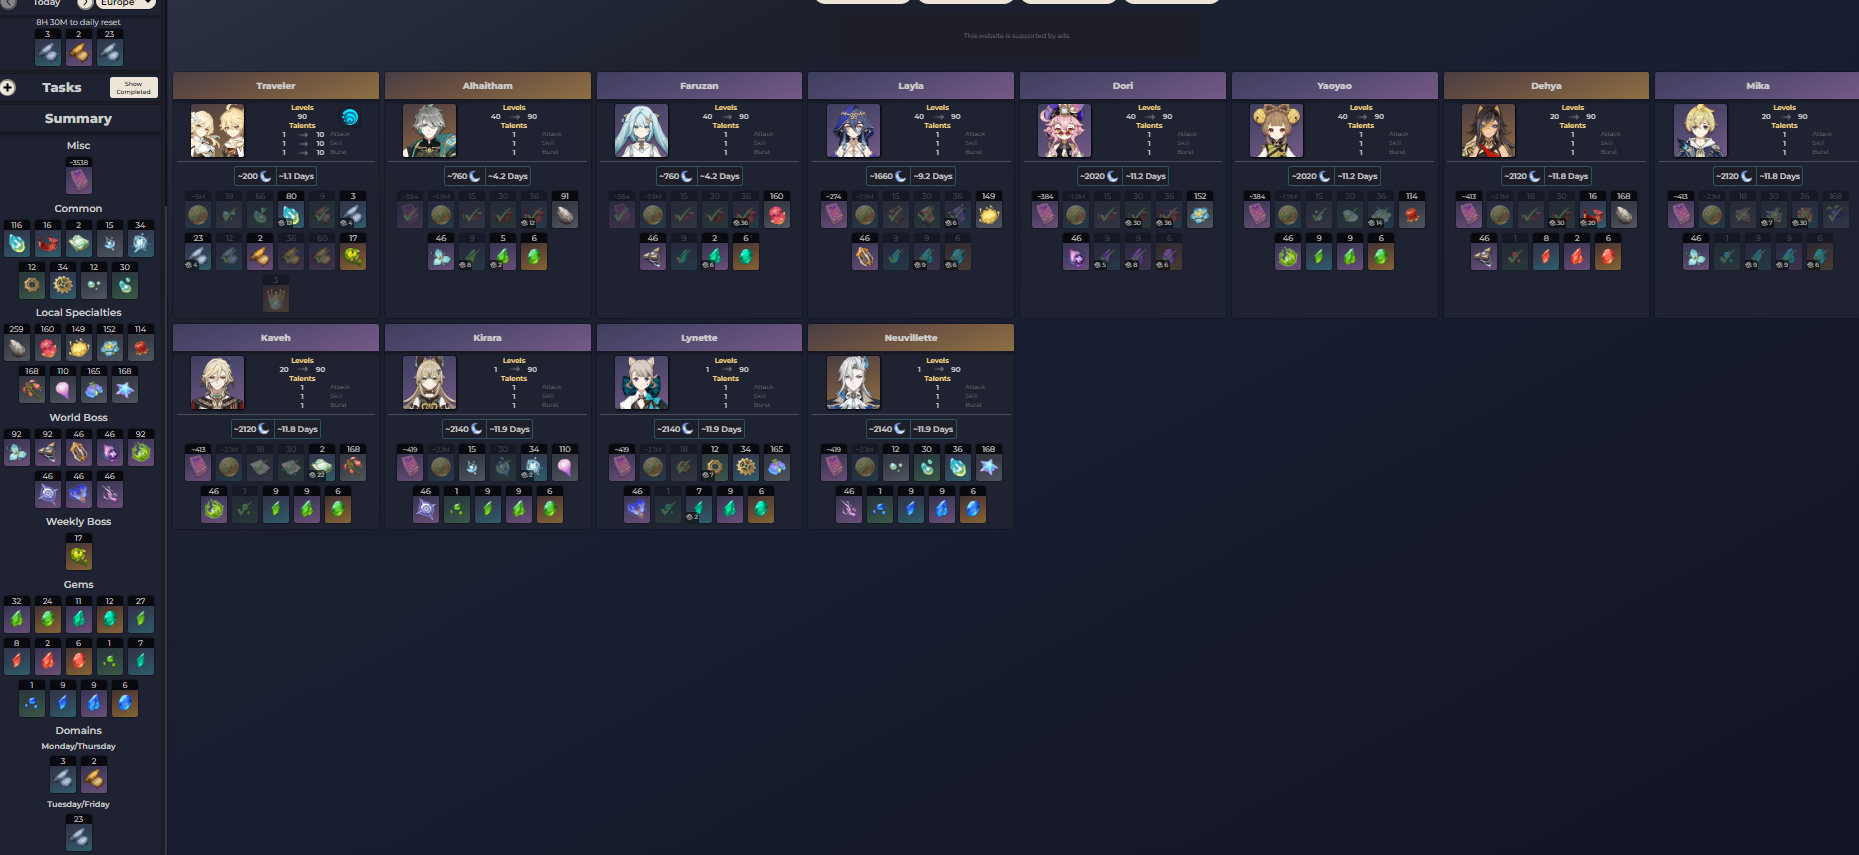The width and height of the screenshot is (1859, 855).
Task: Click Alhaitham's ~760 resin estimate
Action: click(464, 176)
